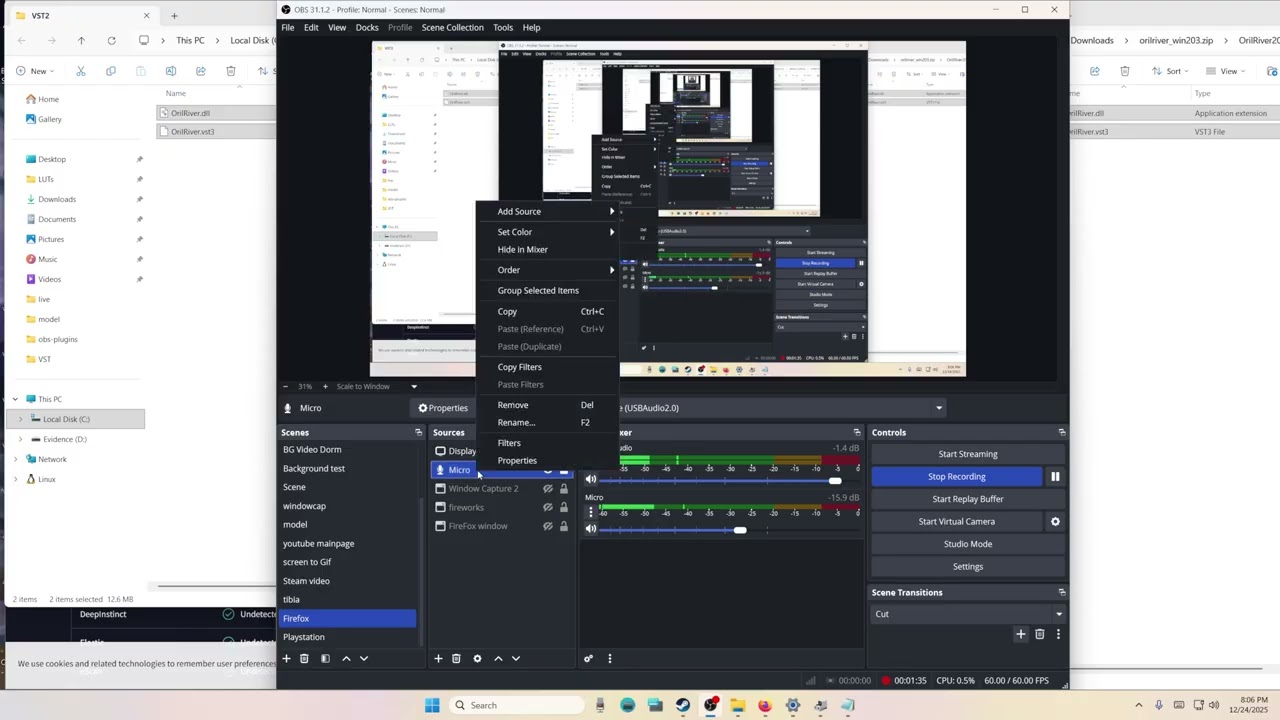
Task: Expand Local Disk (C:) in Explorer tree
Action: pyautogui.click(x=21, y=419)
